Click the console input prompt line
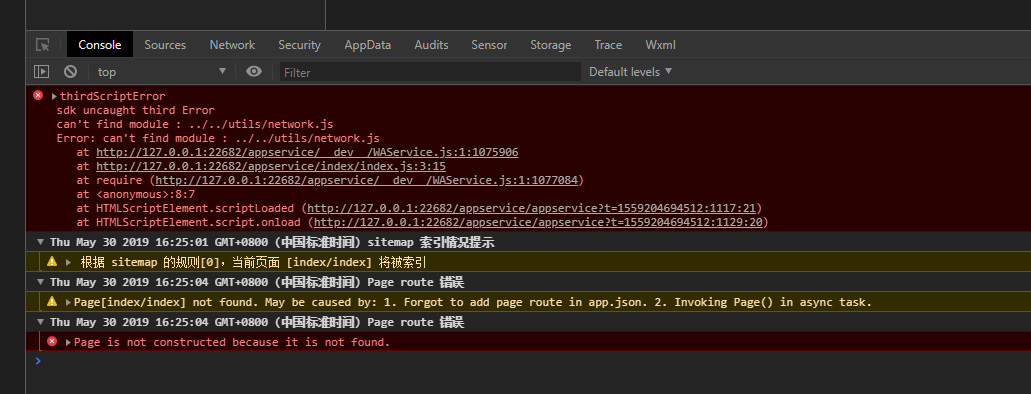Viewport: 1031px width, 394px height. coord(528,360)
